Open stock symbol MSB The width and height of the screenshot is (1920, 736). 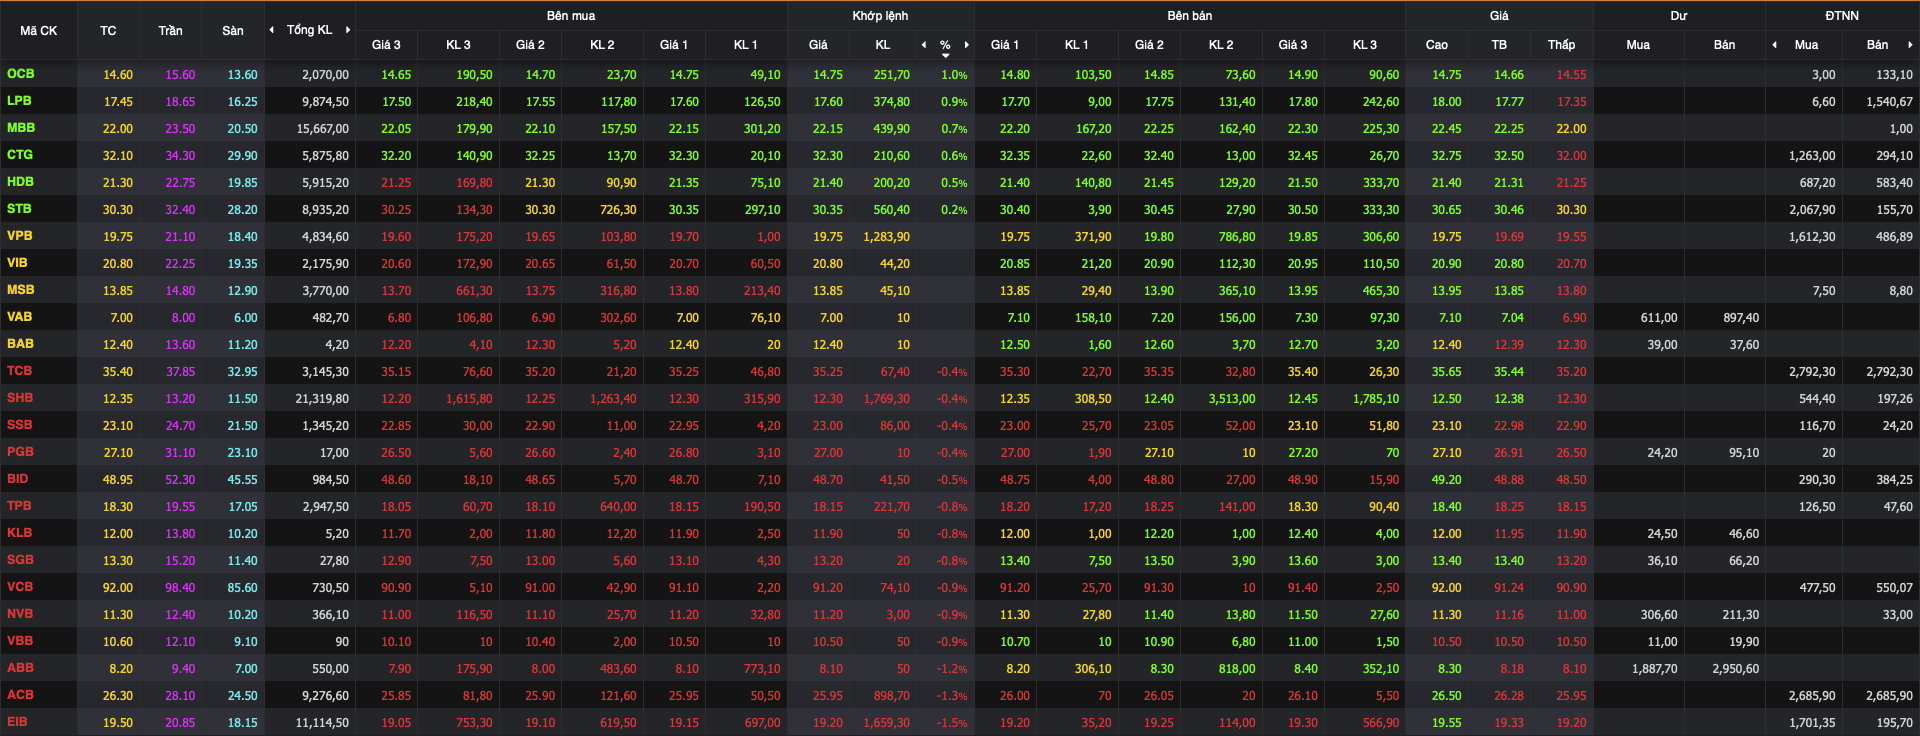[20, 290]
